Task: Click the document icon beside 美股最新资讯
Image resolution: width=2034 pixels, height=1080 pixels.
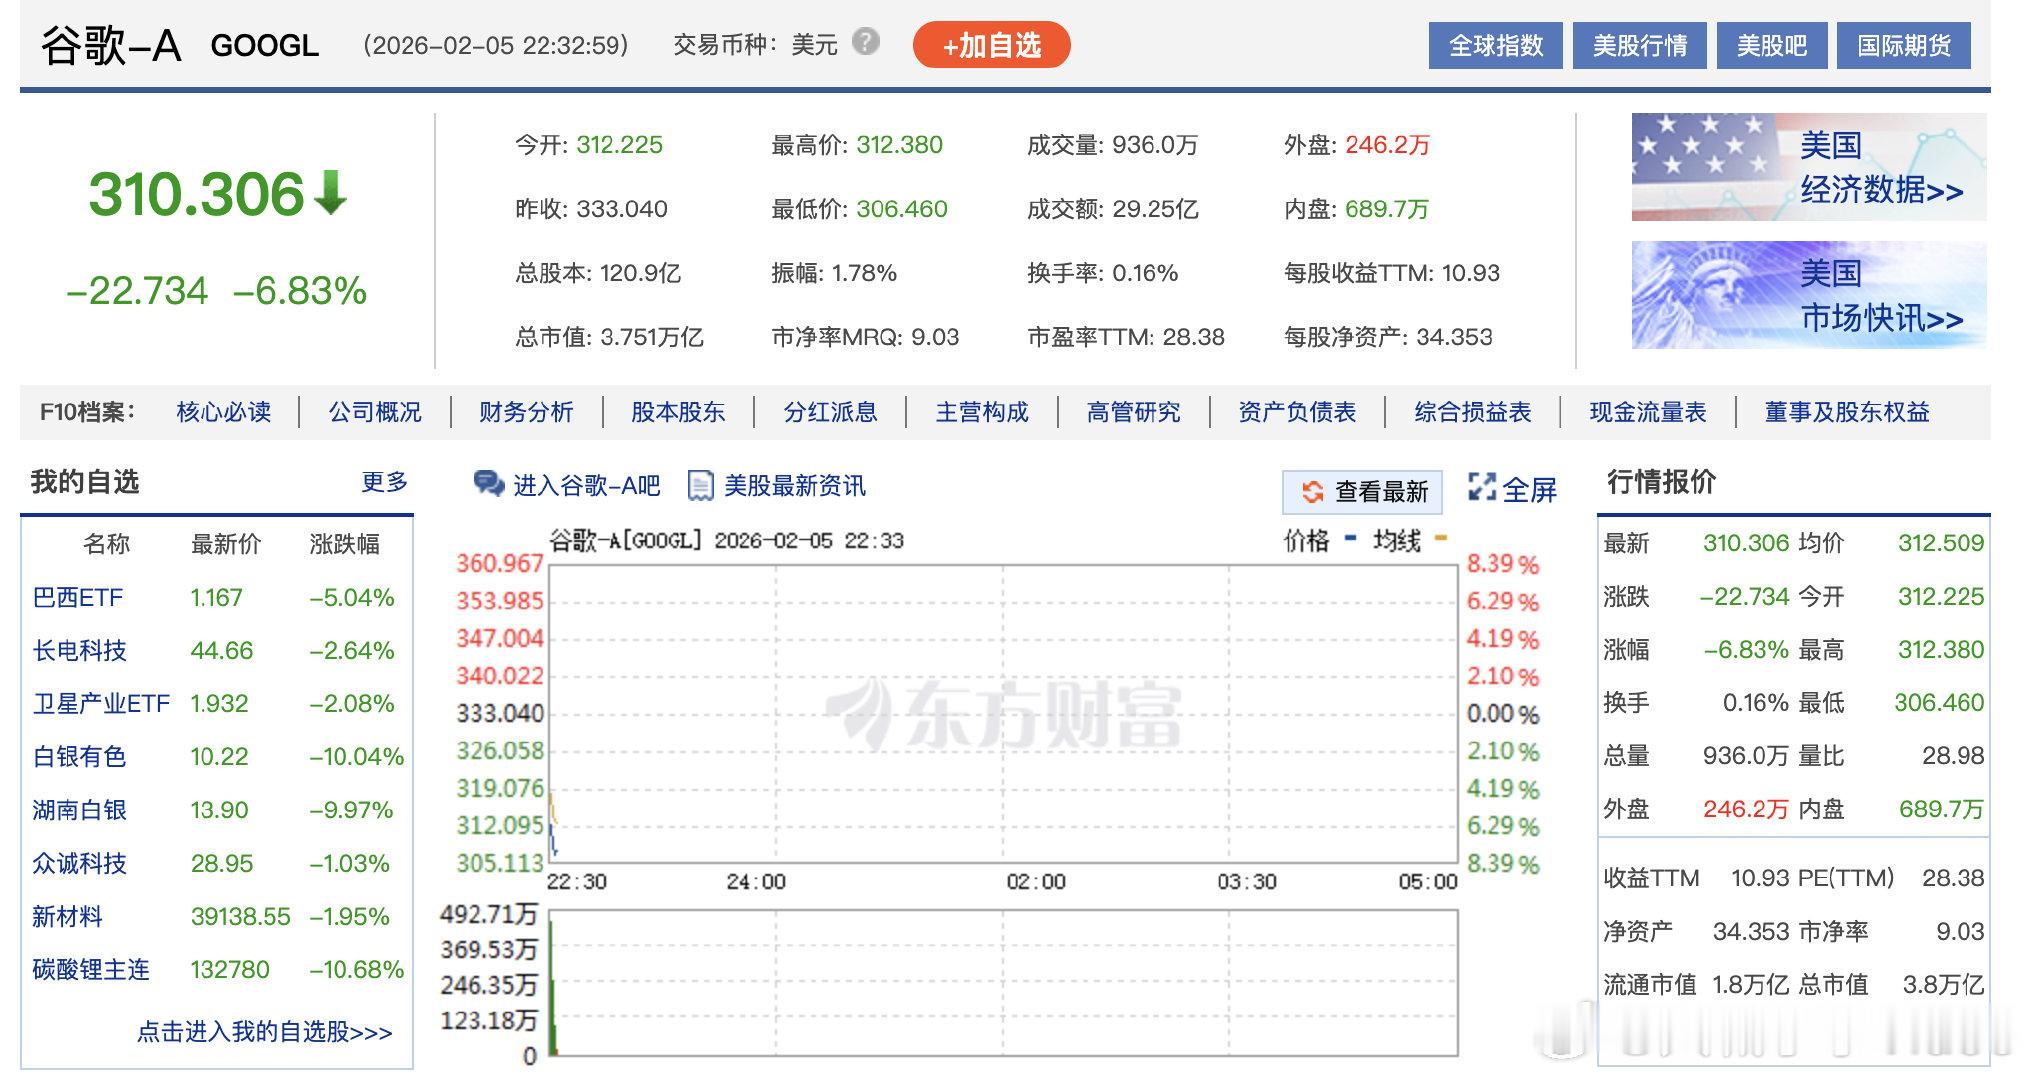Action: coord(701,486)
